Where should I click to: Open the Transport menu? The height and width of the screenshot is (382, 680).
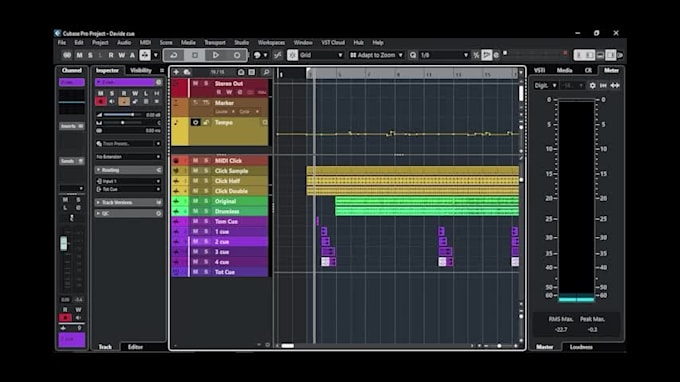[215, 42]
